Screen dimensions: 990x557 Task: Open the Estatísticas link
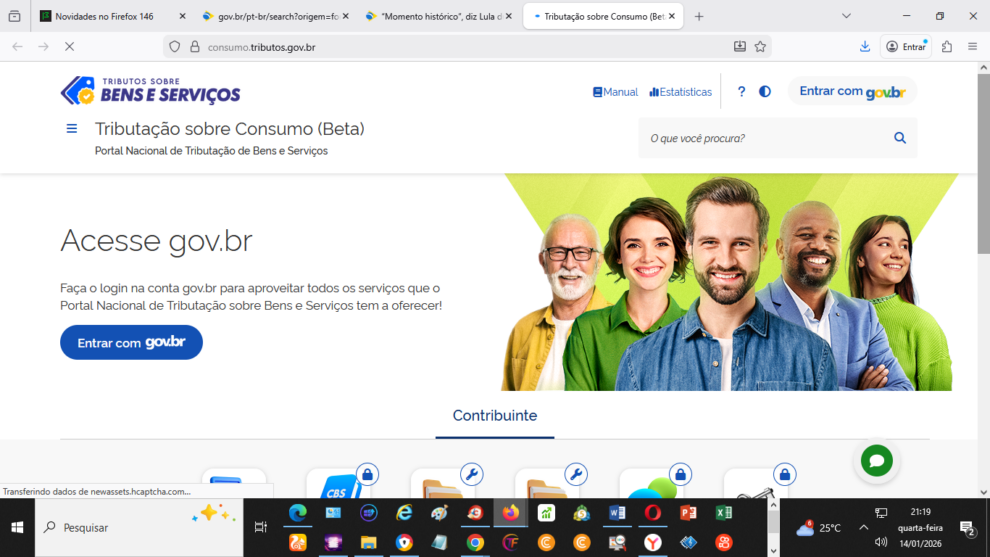[x=680, y=92]
